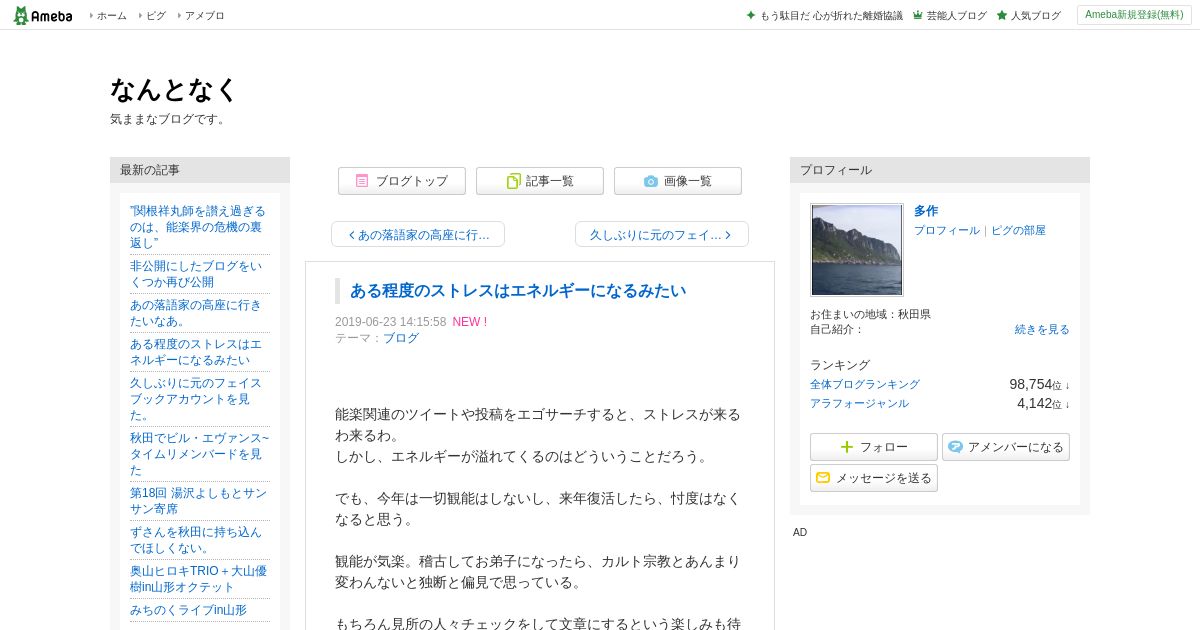Image resolution: width=1200 pixels, height=630 pixels.
Task: Click the お住まいの地域：秋田県 text
Action: (x=870, y=314)
